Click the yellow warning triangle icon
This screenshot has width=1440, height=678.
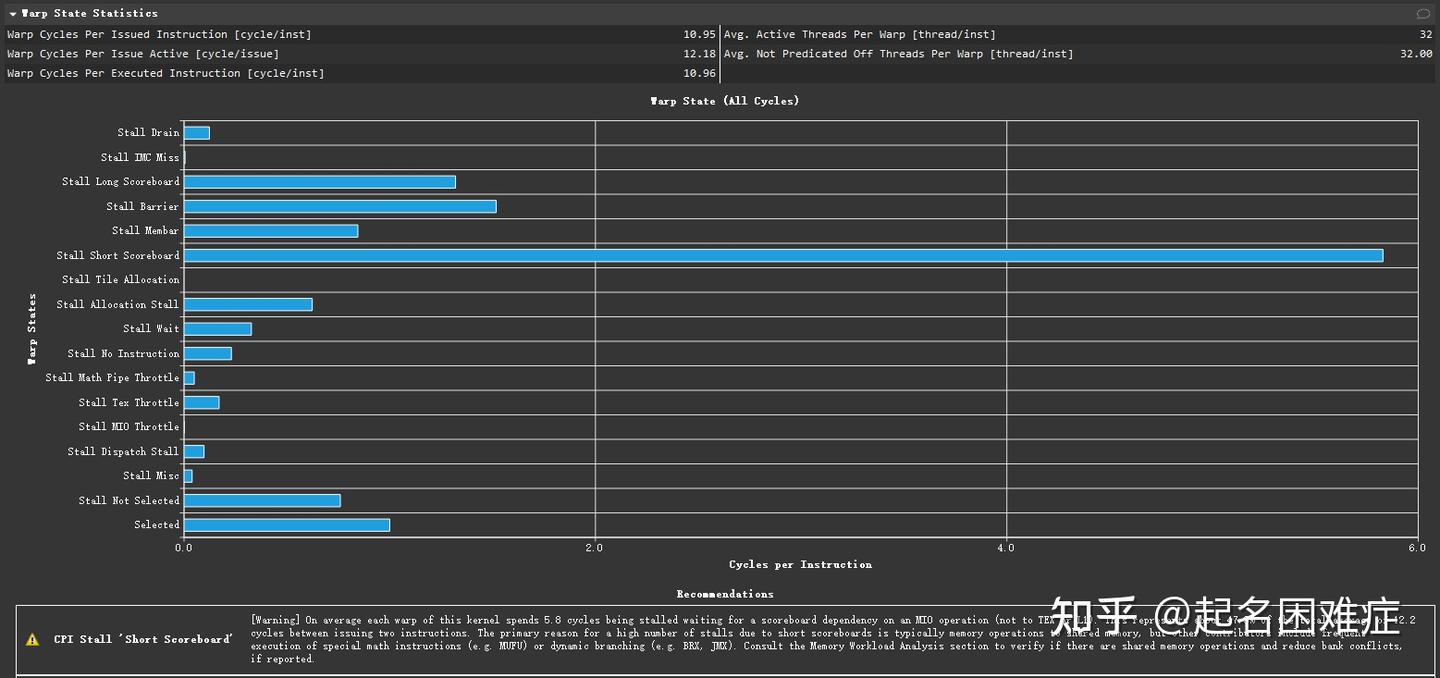[x=33, y=639]
